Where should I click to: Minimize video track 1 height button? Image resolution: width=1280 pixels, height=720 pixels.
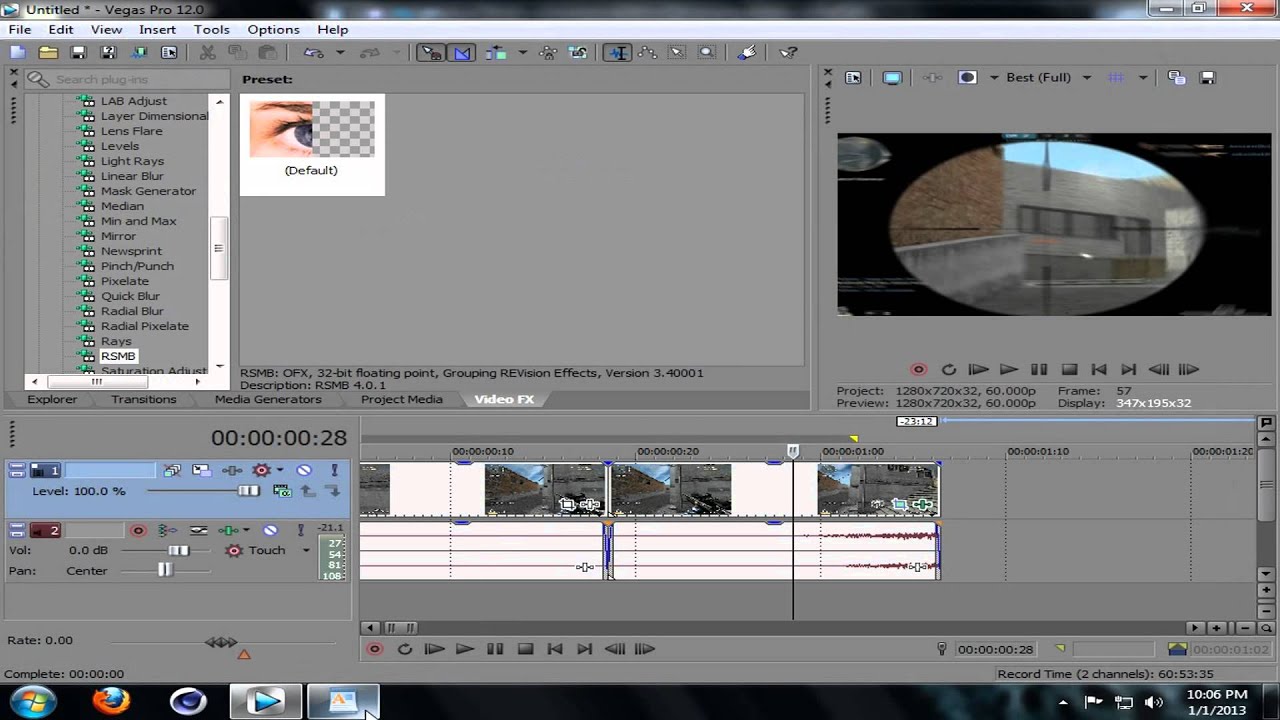tap(17, 464)
